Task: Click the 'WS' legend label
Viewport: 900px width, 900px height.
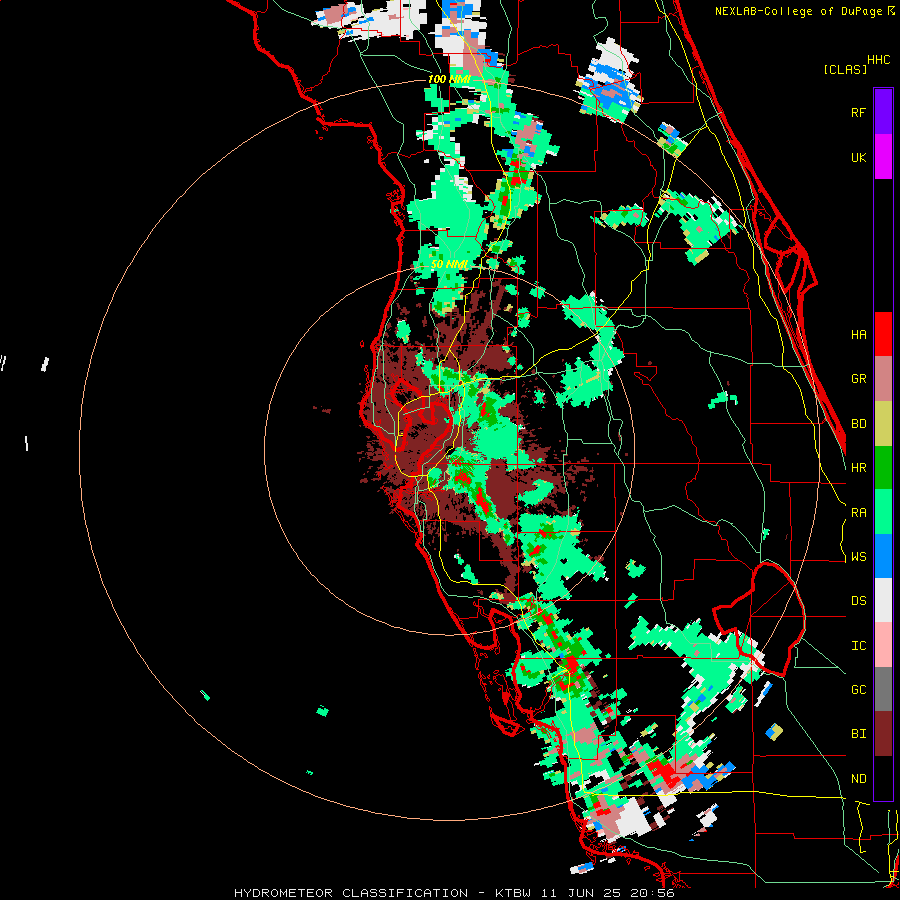Action: coord(858,557)
